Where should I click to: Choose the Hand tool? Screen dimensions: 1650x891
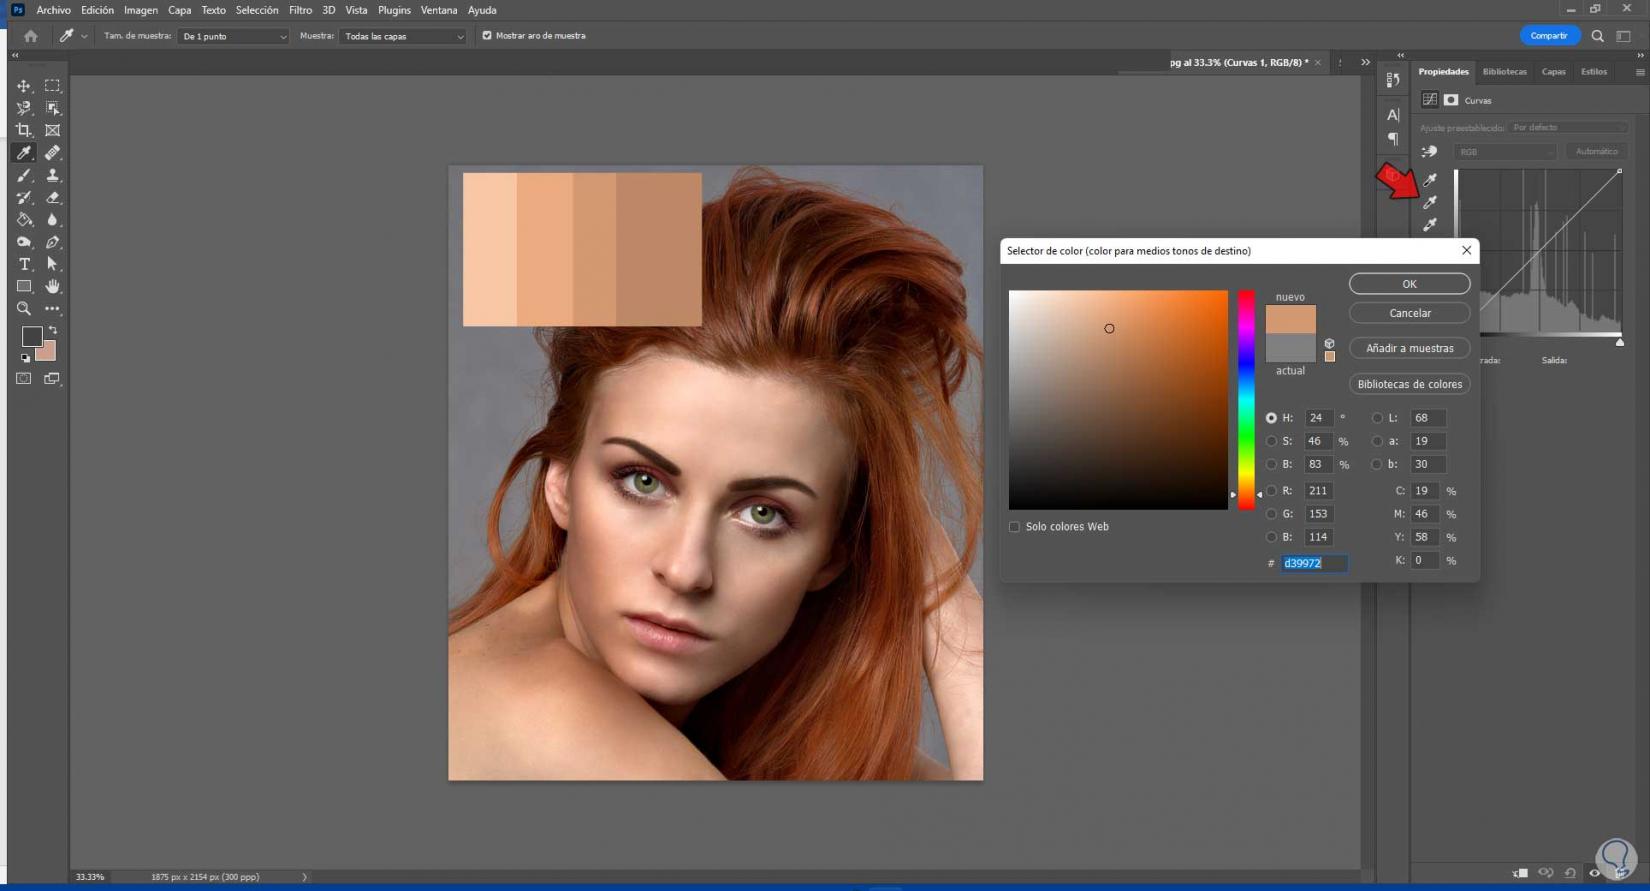click(x=52, y=287)
